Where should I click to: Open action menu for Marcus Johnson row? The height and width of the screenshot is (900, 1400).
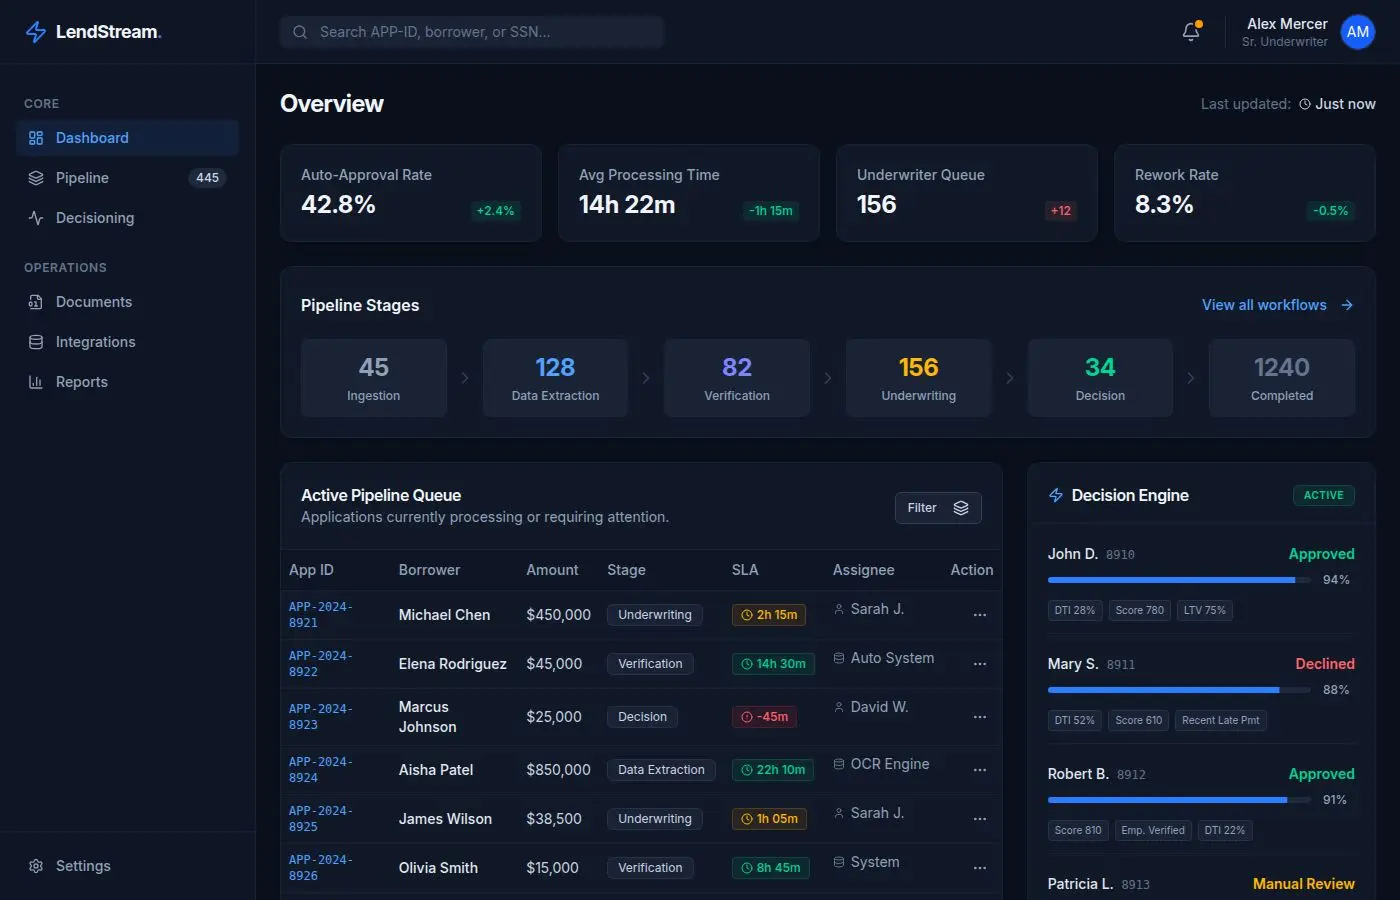[x=979, y=717]
